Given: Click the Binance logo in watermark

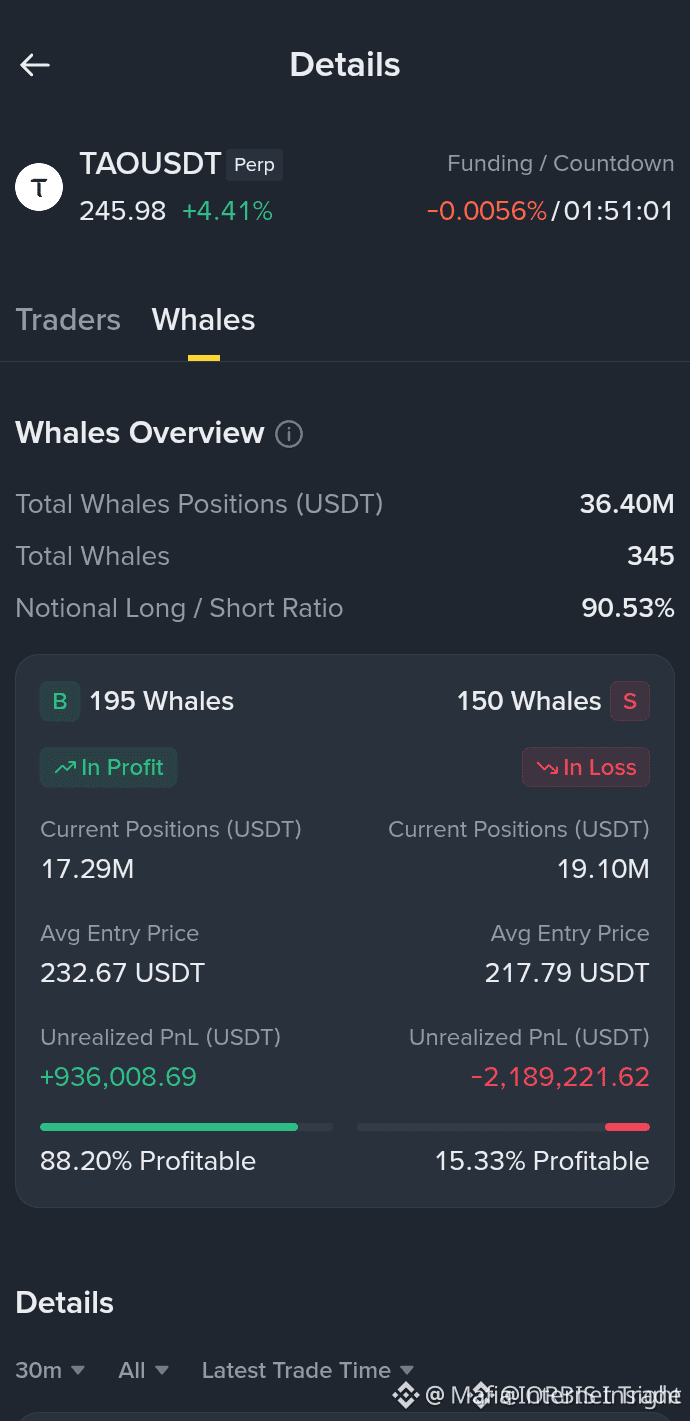Looking at the screenshot, I should [x=405, y=1395].
